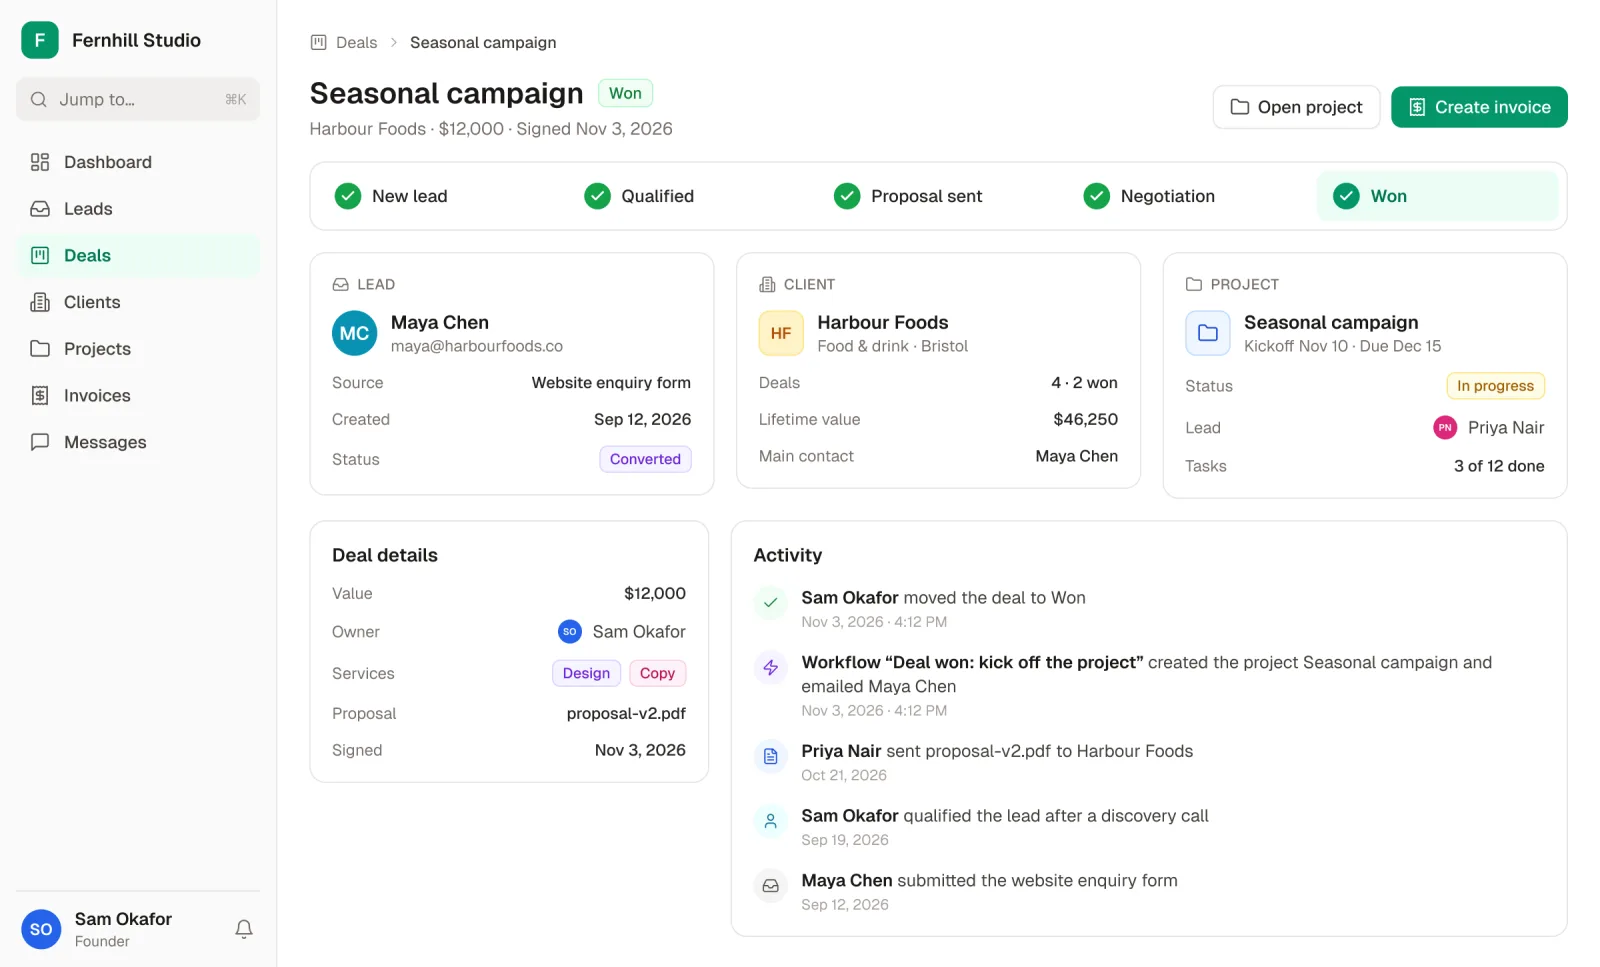Click the Copy service tag
1600x967 pixels.
pyautogui.click(x=657, y=673)
